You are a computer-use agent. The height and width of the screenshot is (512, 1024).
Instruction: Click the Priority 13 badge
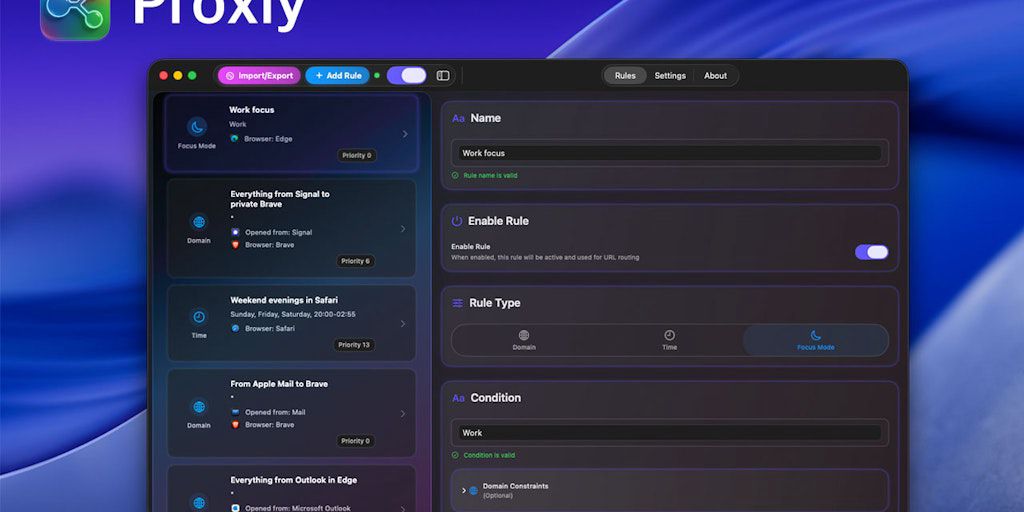coord(354,345)
